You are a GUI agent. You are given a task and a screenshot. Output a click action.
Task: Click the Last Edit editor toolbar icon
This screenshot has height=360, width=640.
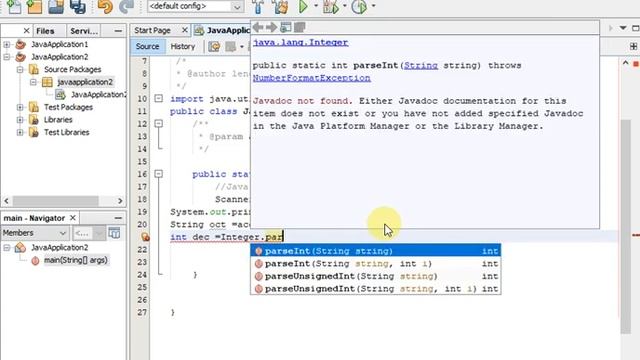pos(214,47)
